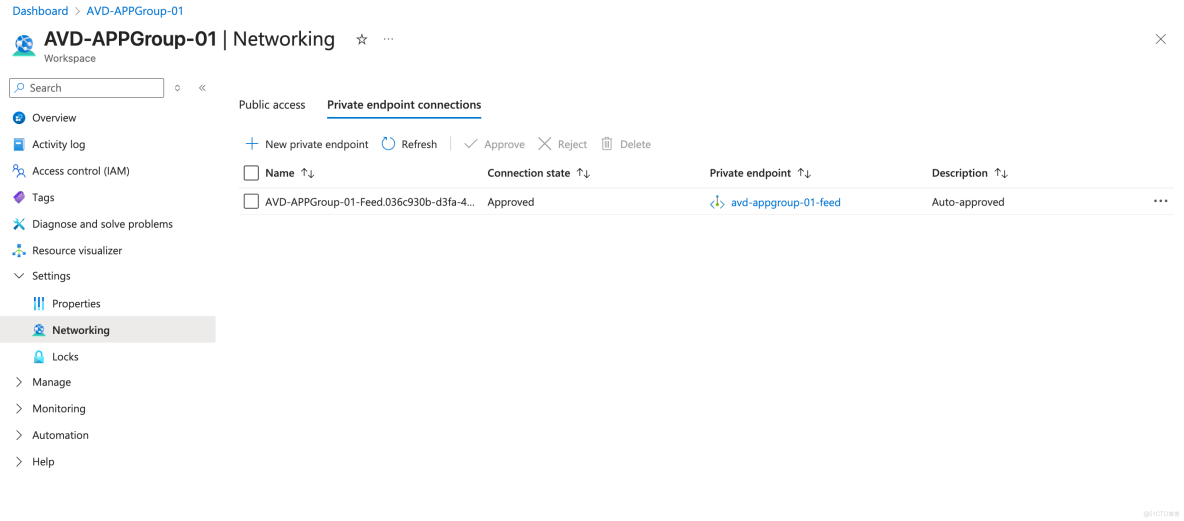Switch to Public access tab
This screenshot has width=1184, height=521.
(x=272, y=105)
